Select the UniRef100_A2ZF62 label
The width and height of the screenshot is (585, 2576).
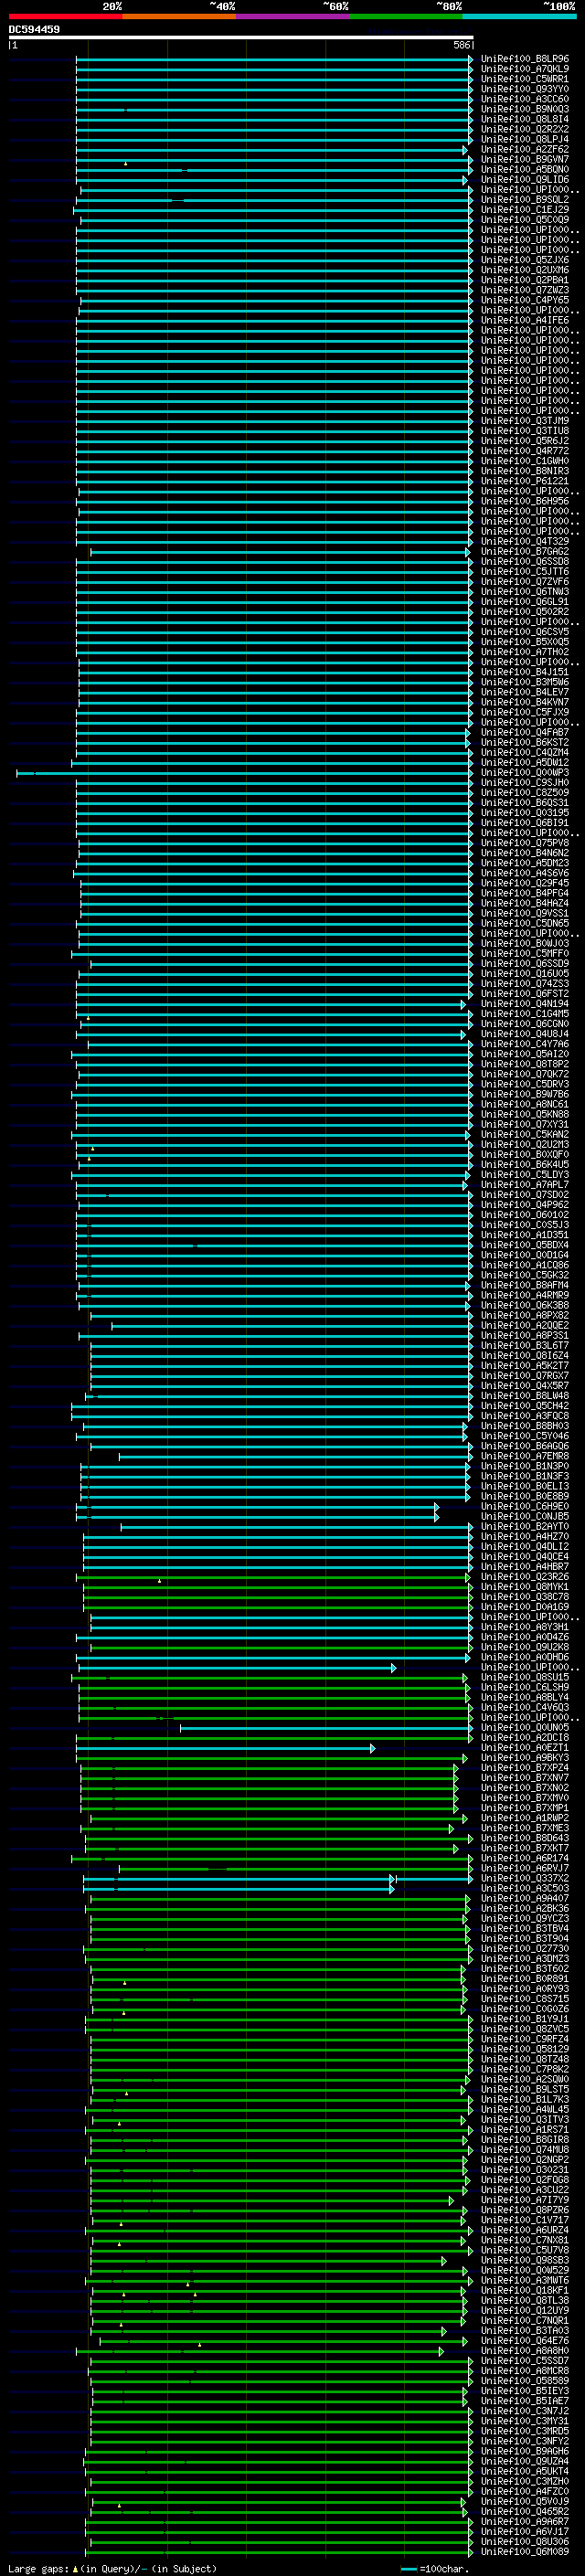coord(525,150)
